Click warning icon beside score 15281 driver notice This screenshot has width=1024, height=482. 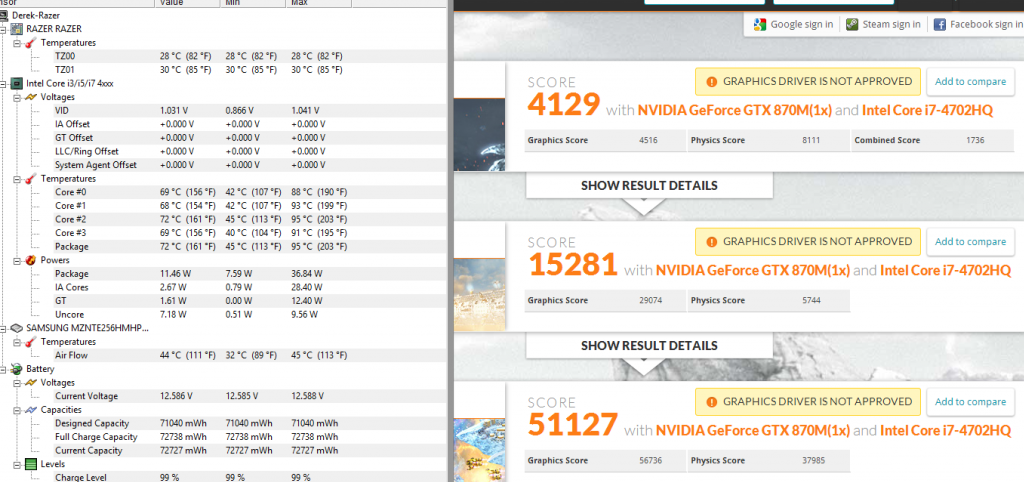coord(711,242)
